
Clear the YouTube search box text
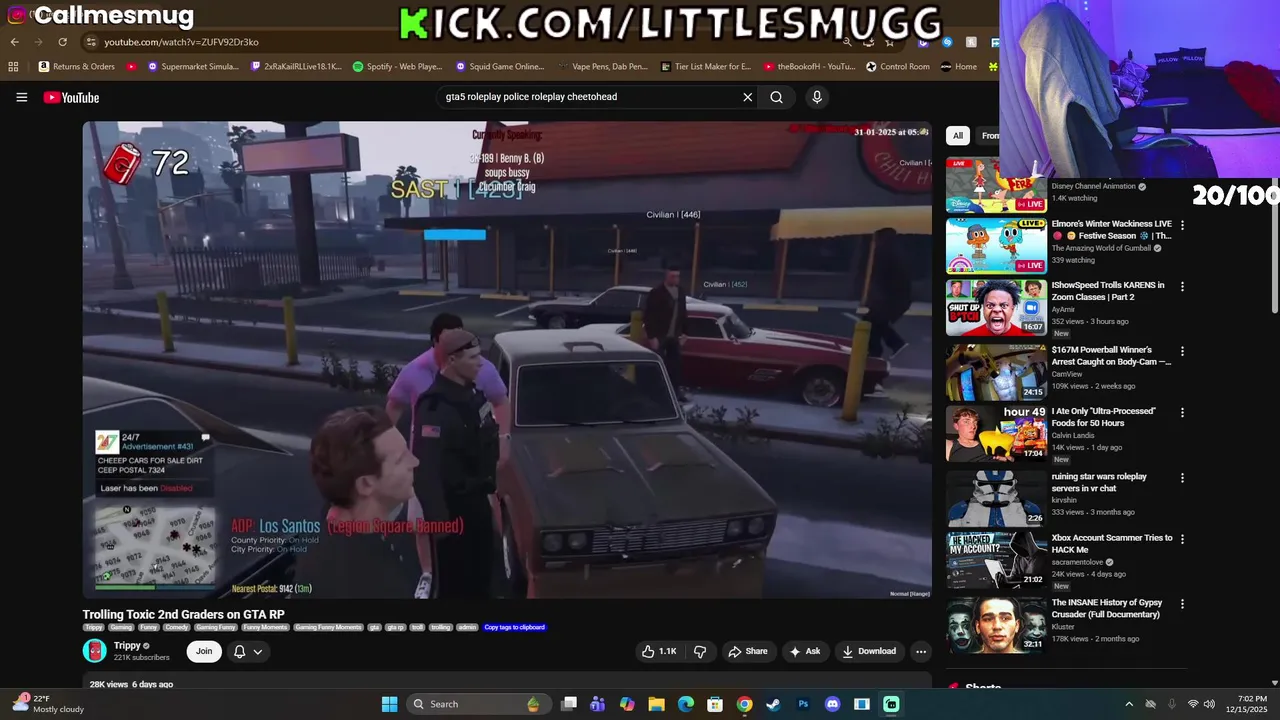point(747,97)
